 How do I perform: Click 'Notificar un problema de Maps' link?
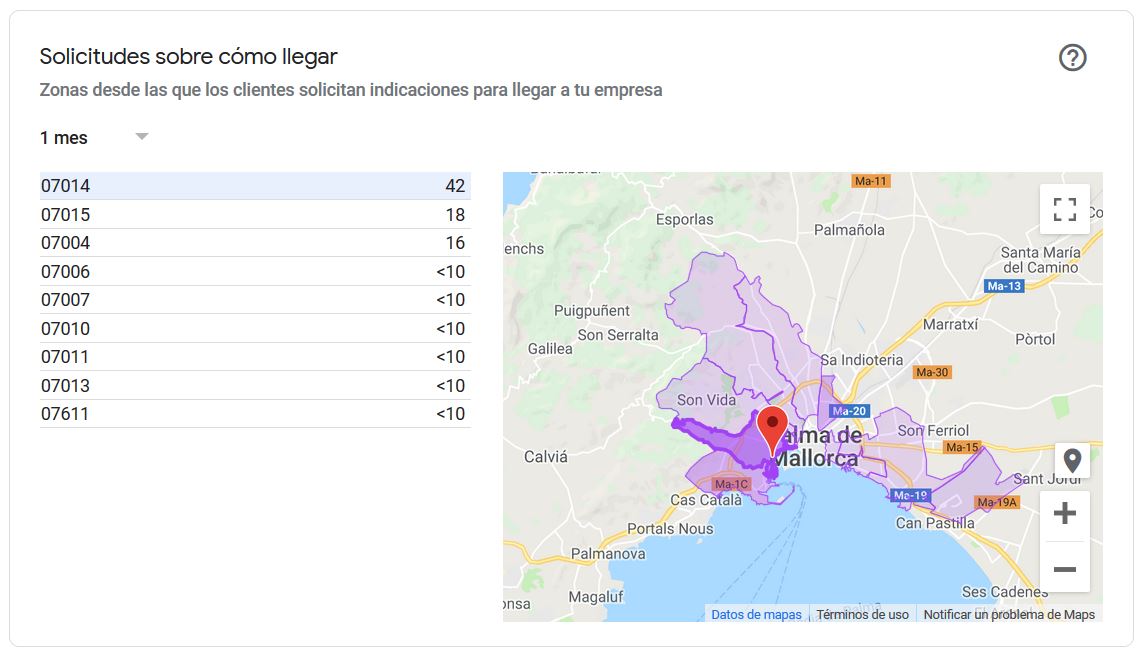pos(1008,615)
